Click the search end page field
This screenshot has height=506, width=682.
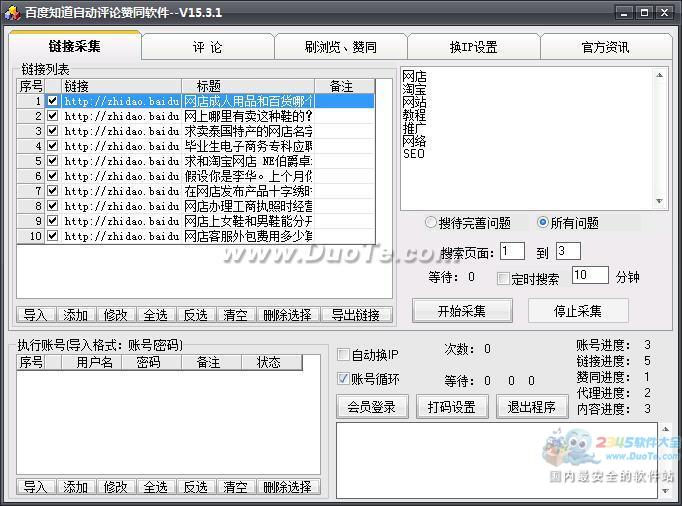pos(568,251)
